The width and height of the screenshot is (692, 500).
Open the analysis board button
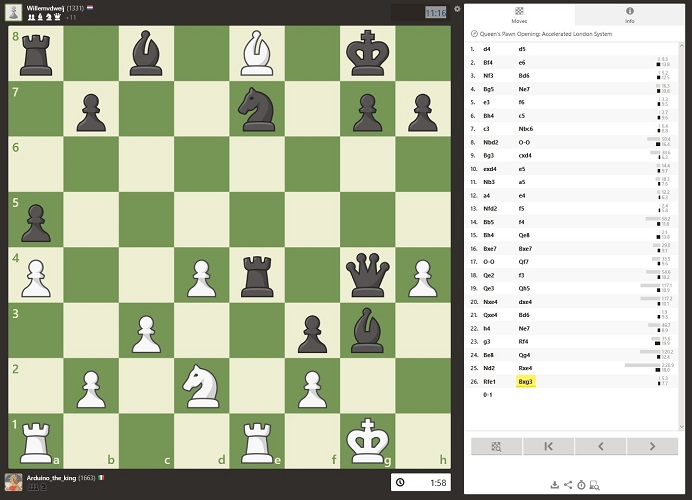pyautogui.click(x=496, y=446)
